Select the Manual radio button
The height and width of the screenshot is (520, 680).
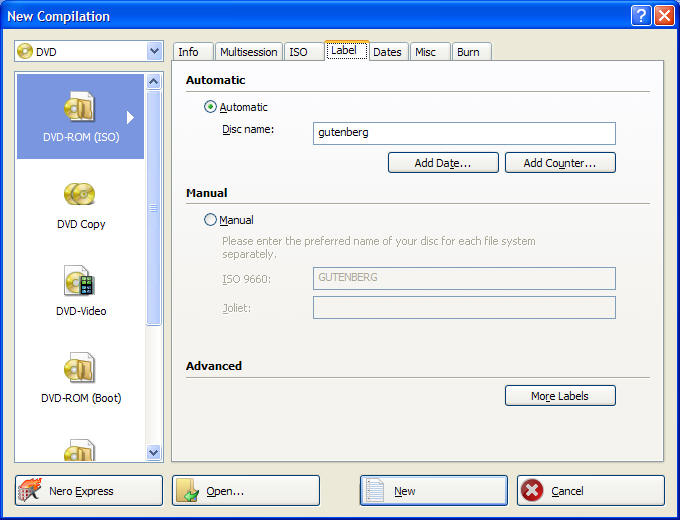click(210, 220)
